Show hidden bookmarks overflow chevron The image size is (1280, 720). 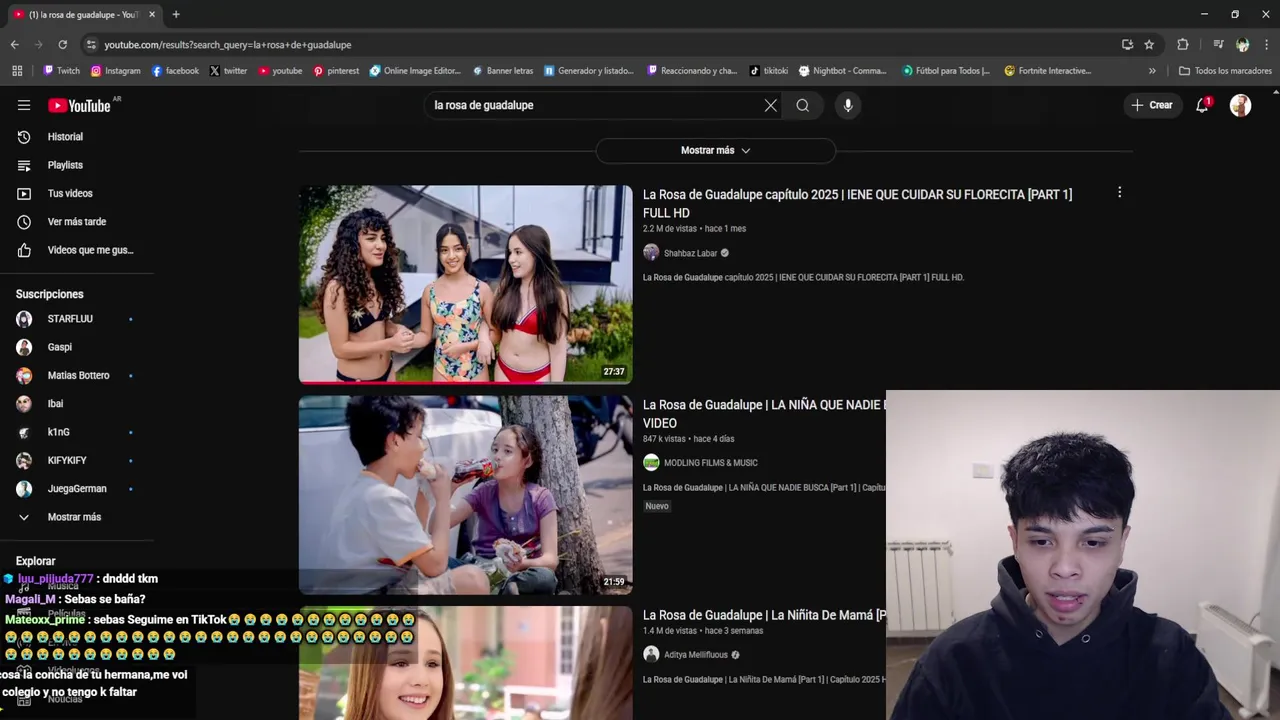pos(1152,71)
